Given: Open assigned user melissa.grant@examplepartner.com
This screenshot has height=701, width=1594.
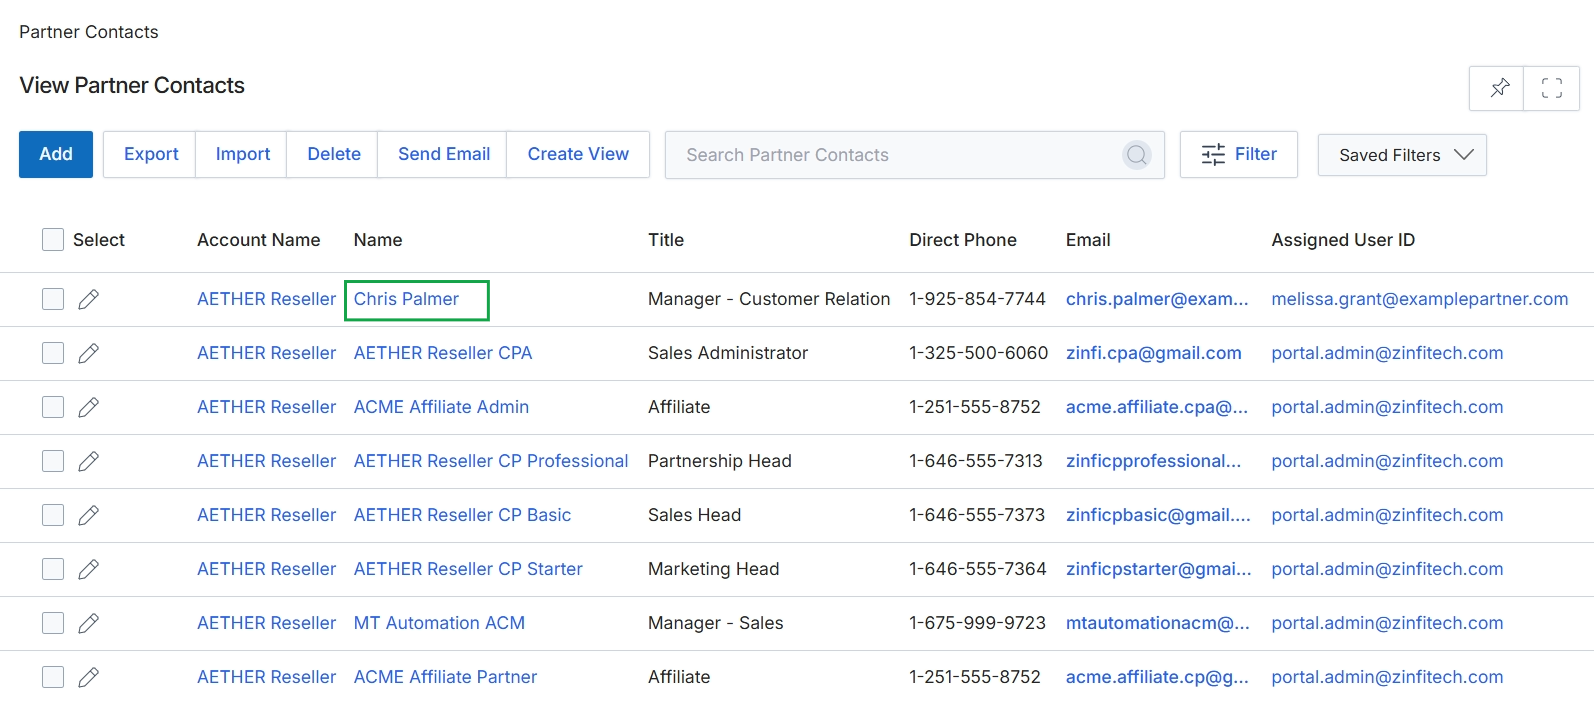Looking at the screenshot, I should 1419,299.
